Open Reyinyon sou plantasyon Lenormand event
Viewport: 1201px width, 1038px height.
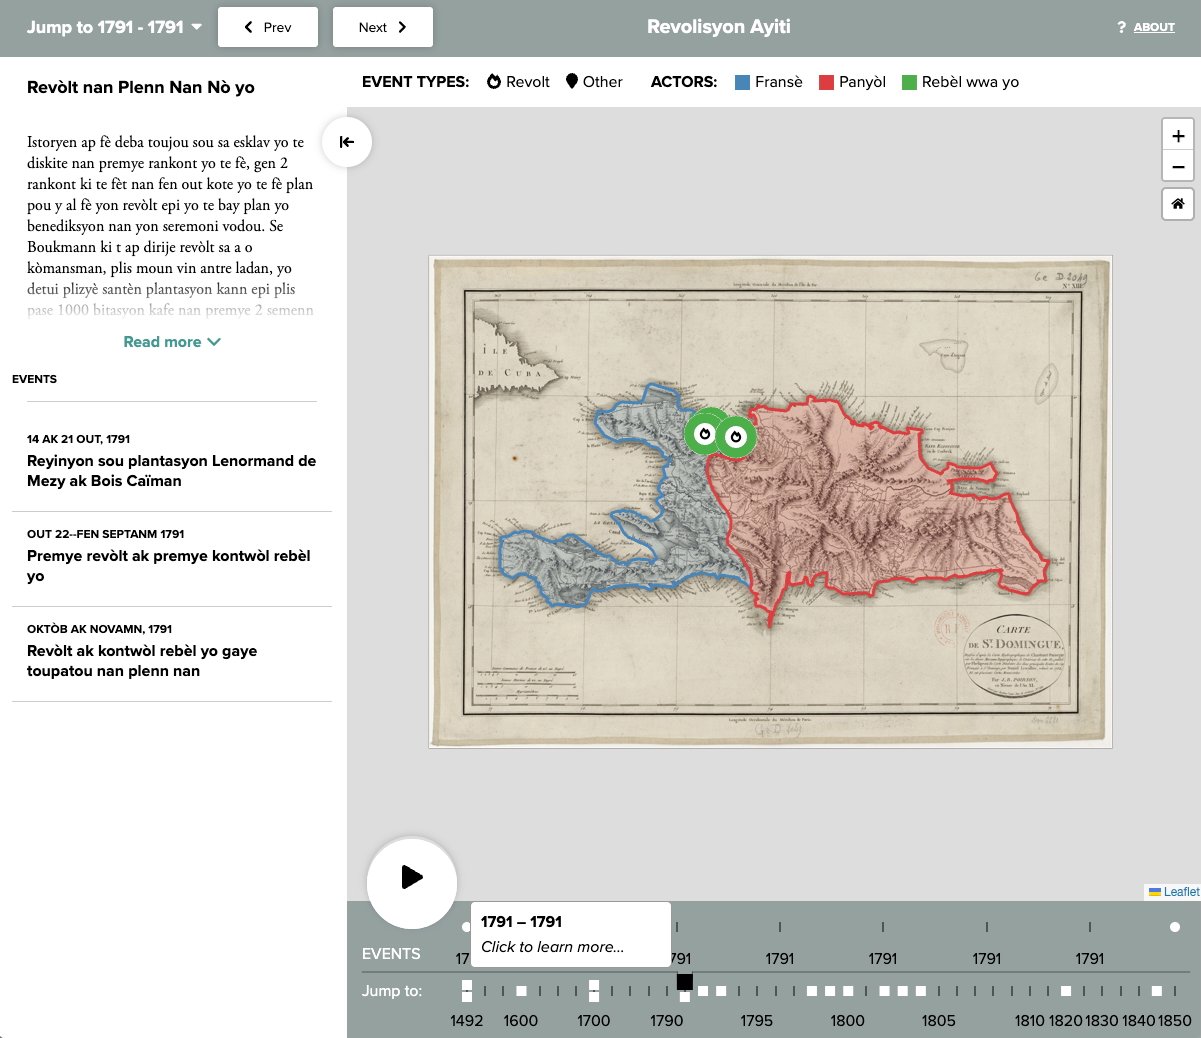171,471
